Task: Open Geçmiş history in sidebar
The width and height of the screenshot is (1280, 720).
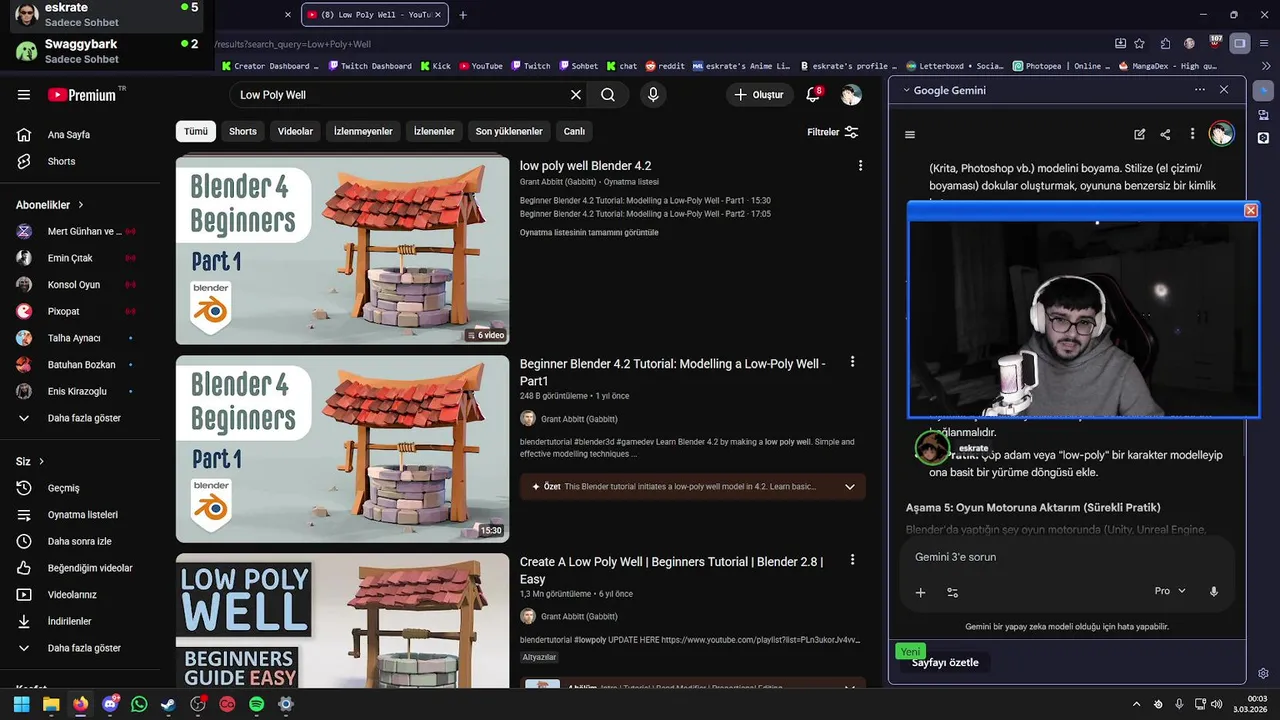Action: pyautogui.click(x=63, y=488)
